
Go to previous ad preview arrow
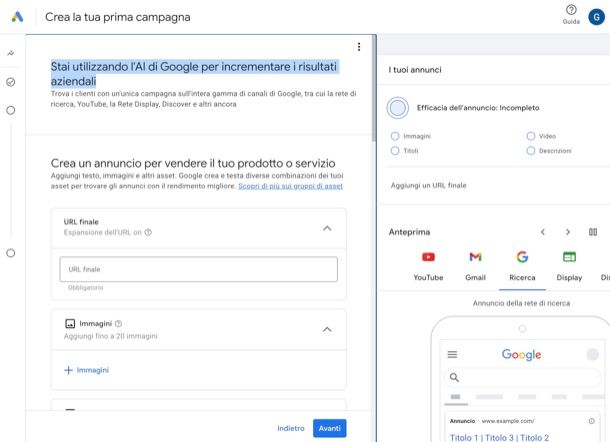pos(543,232)
